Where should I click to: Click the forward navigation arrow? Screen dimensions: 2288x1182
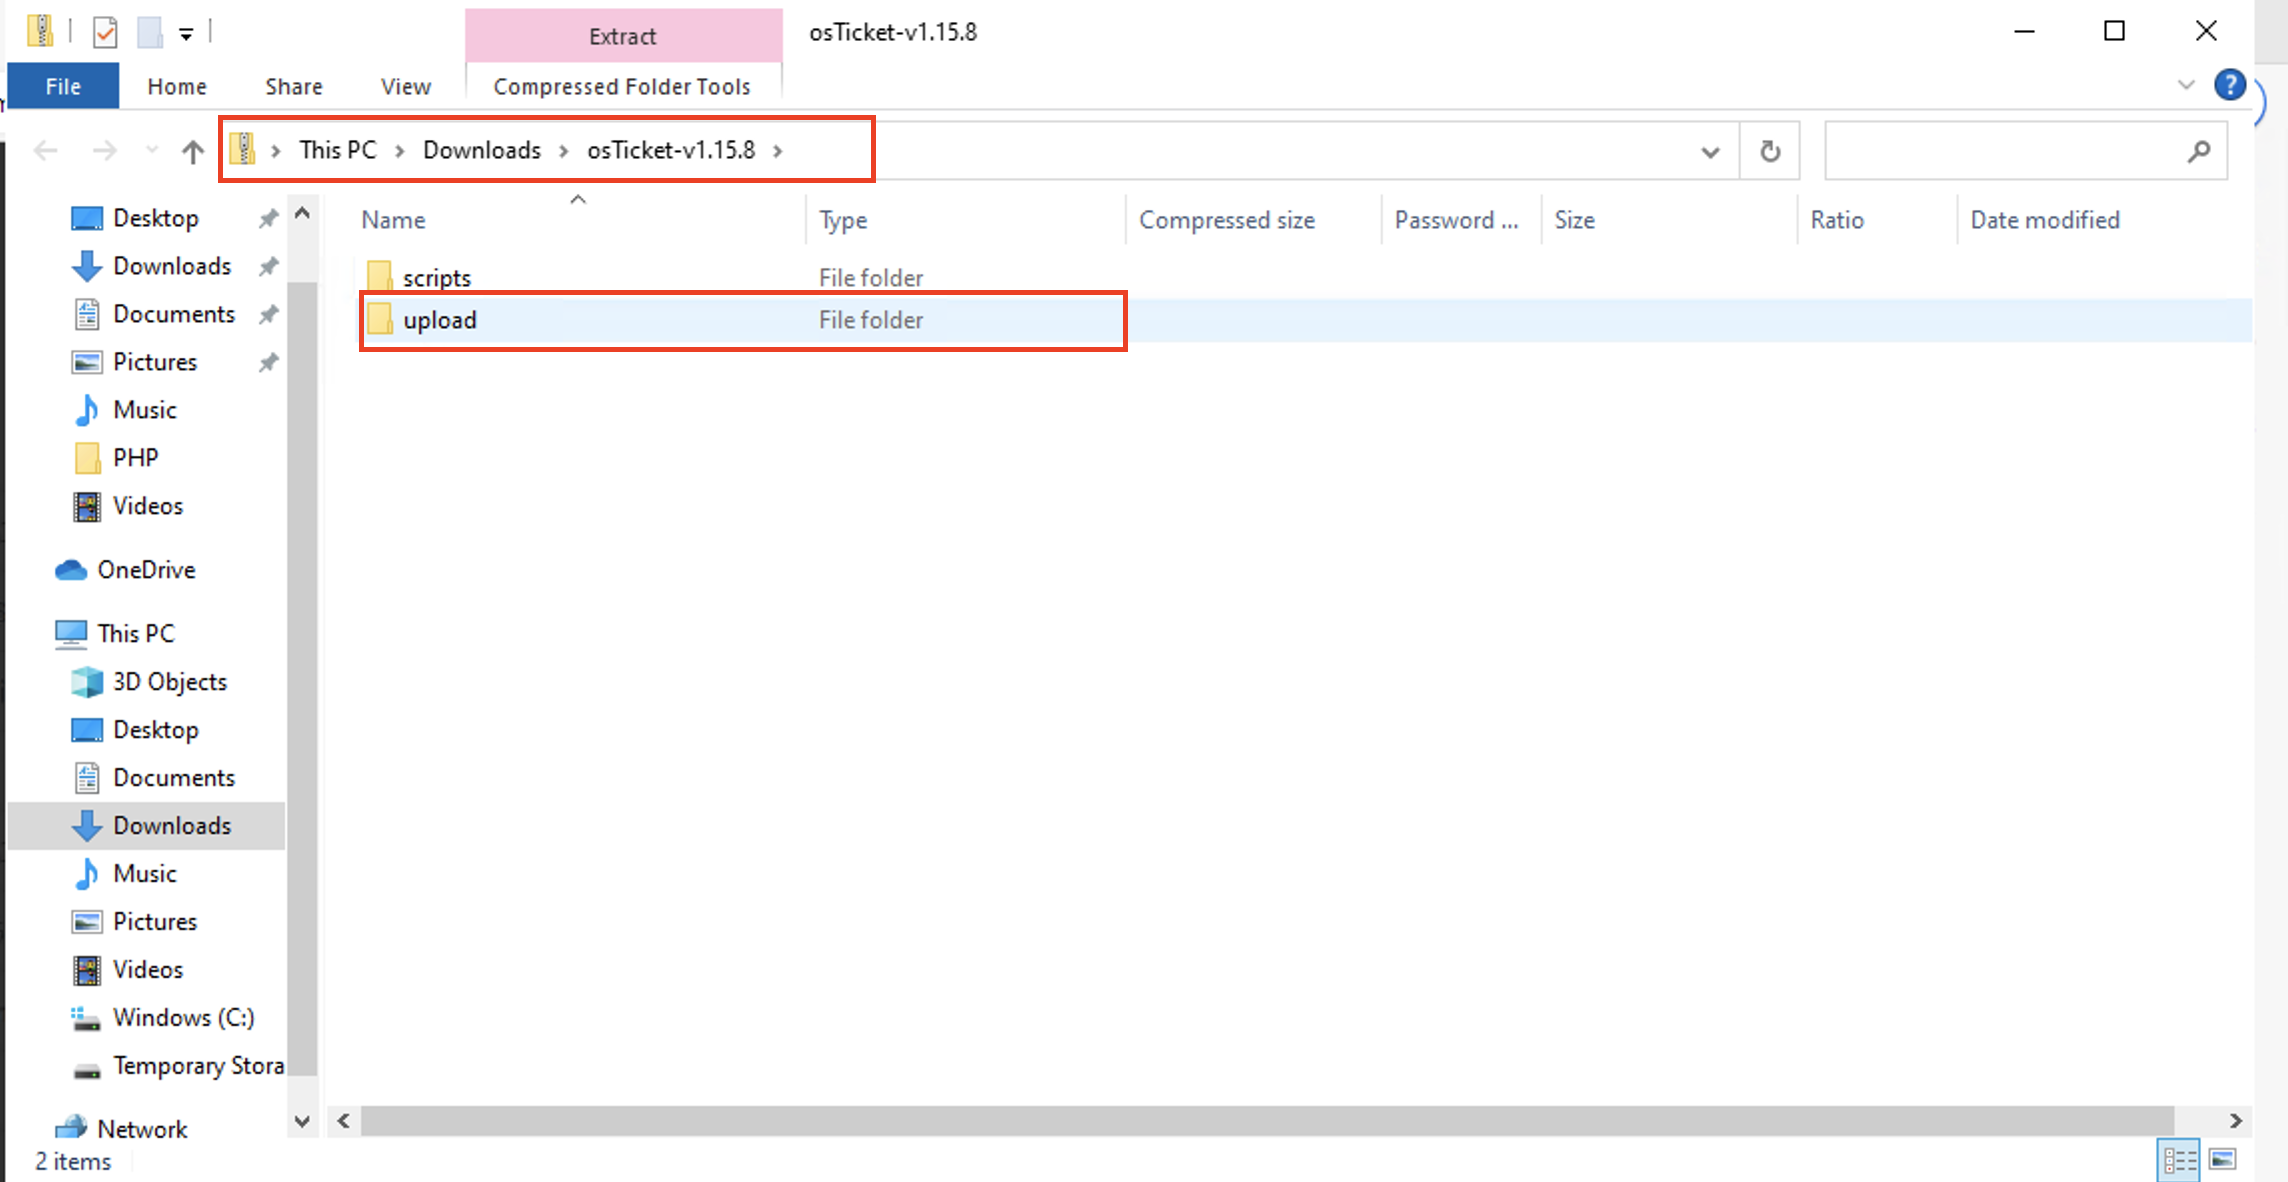point(104,150)
